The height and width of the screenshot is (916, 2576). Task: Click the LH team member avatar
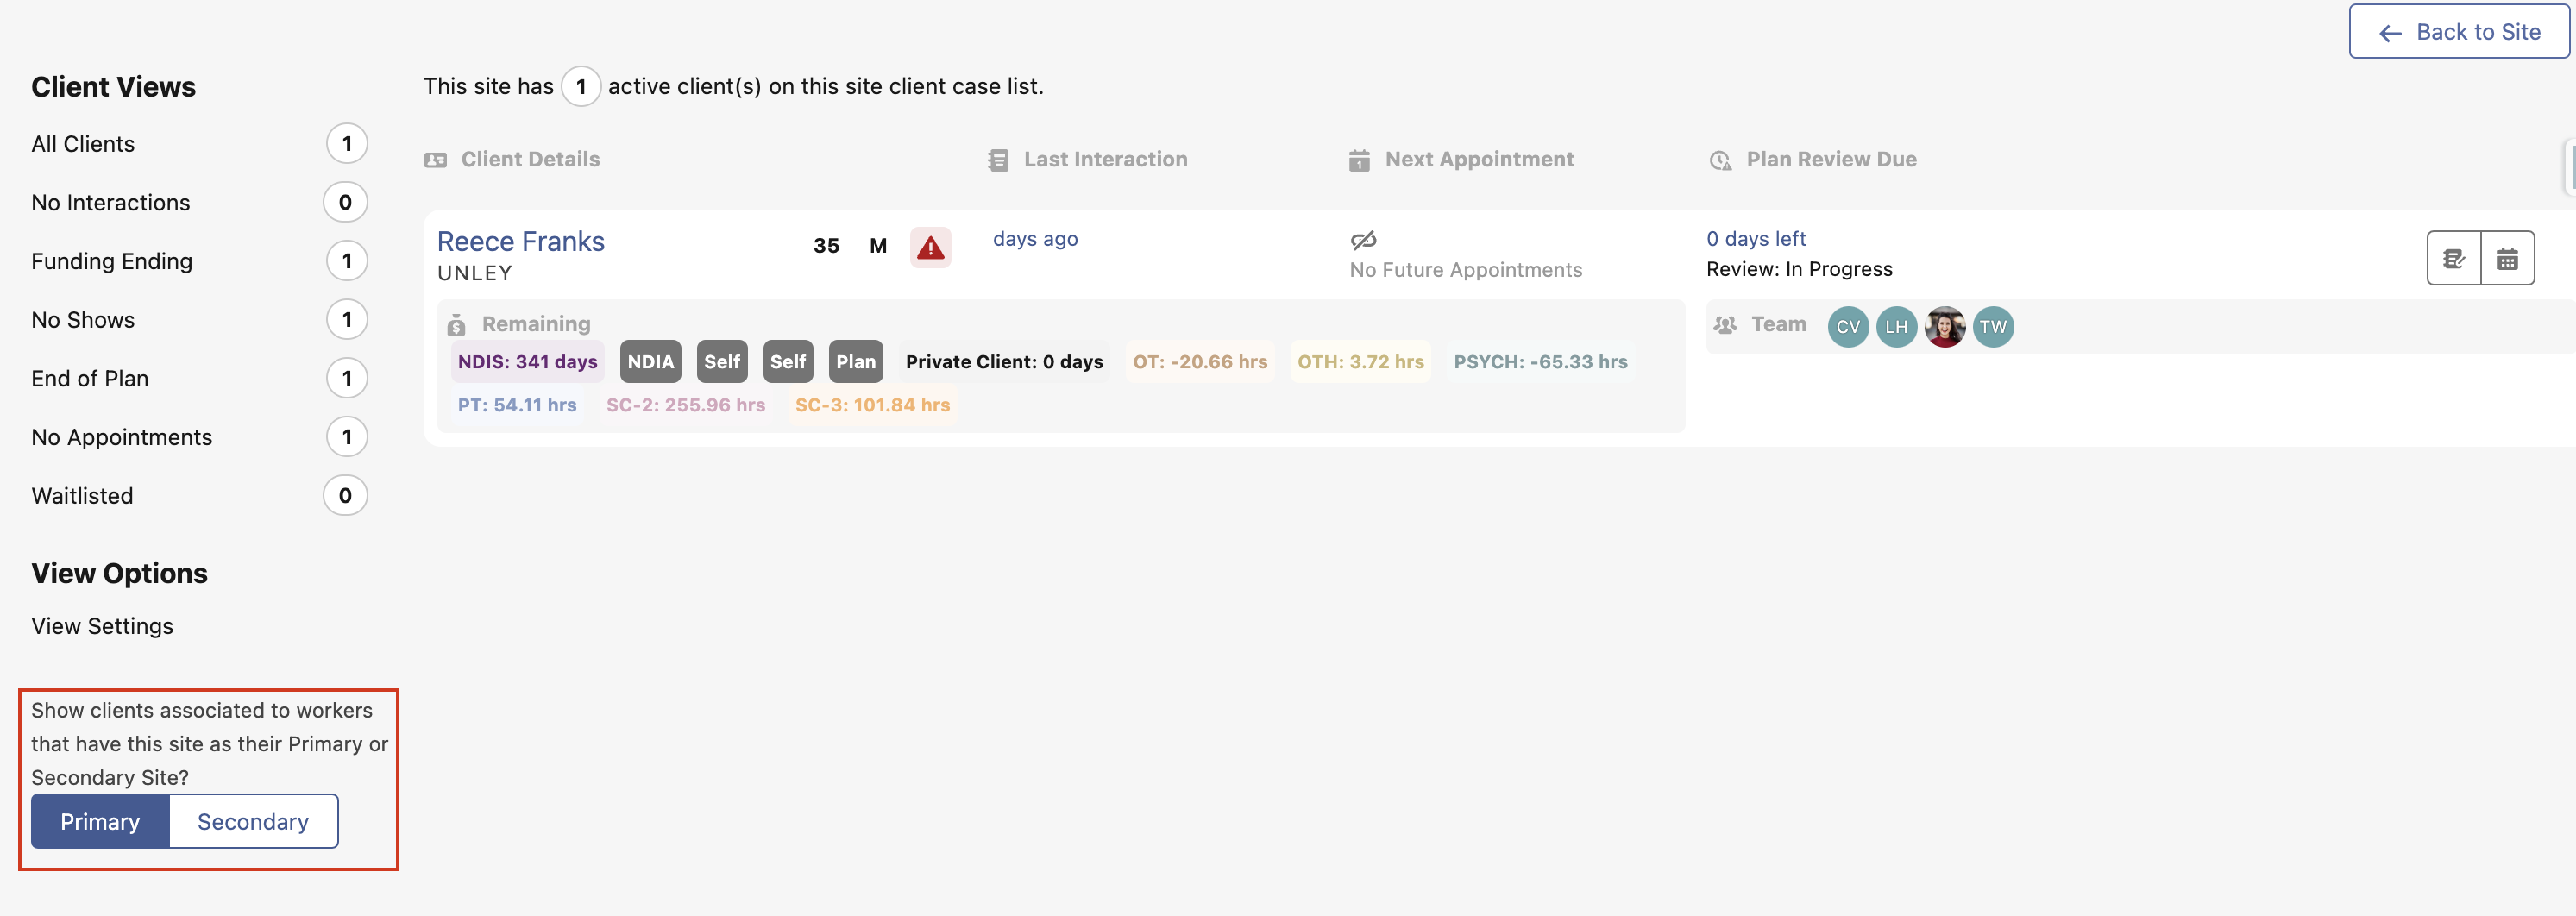[x=1896, y=326]
